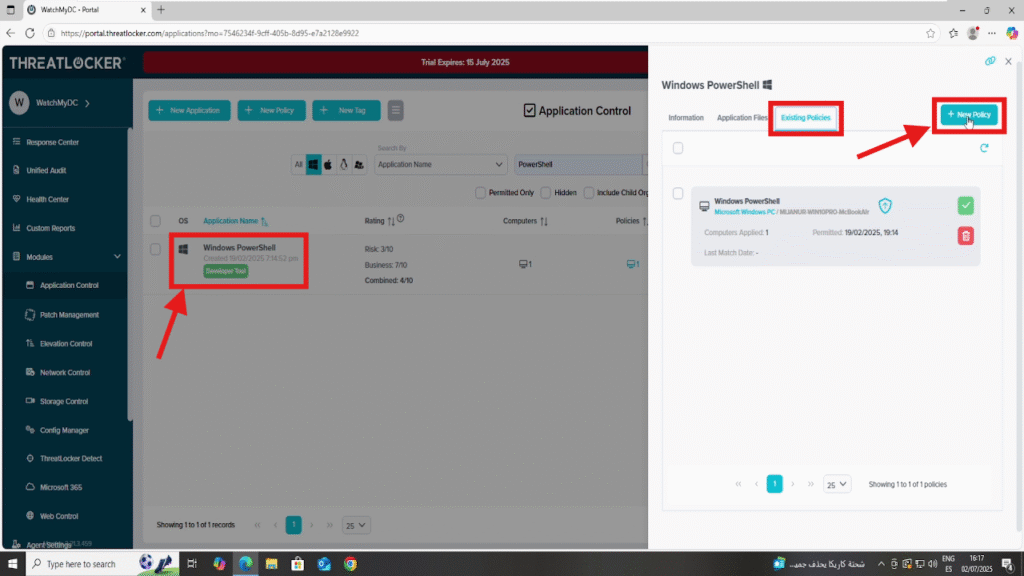This screenshot has width=1024, height=576.
Task: Close the Windows PowerShell side panel
Action: pos(1008,61)
